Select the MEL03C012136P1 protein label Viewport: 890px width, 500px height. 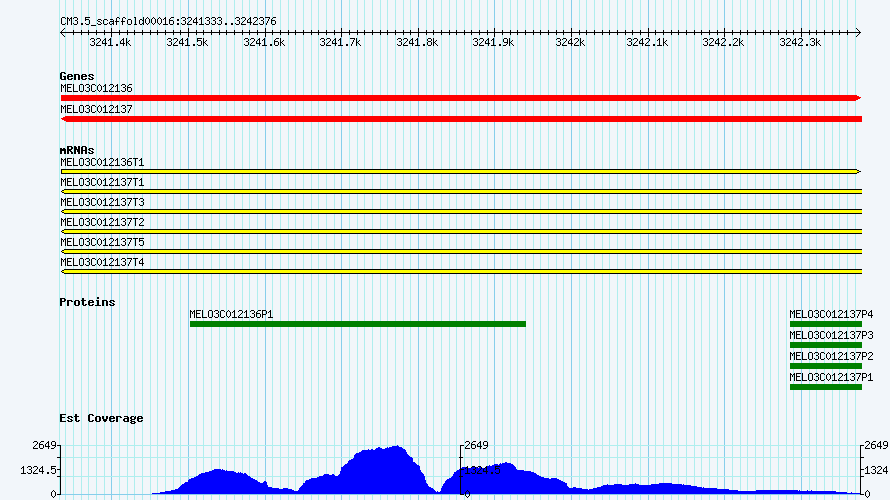click(232, 314)
